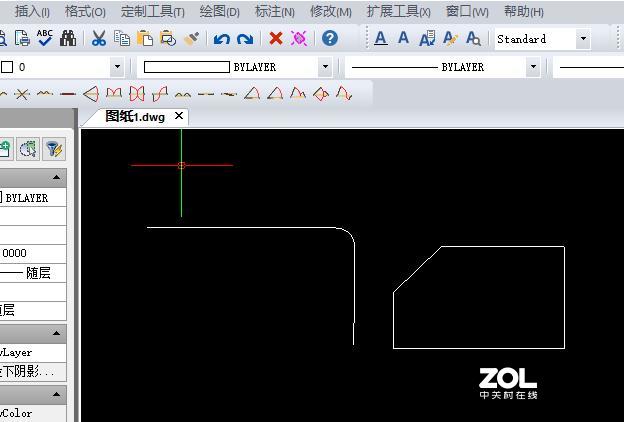Collapse the first properties section
Image resolution: width=624 pixels, height=422 pixels.
point(57,178)
